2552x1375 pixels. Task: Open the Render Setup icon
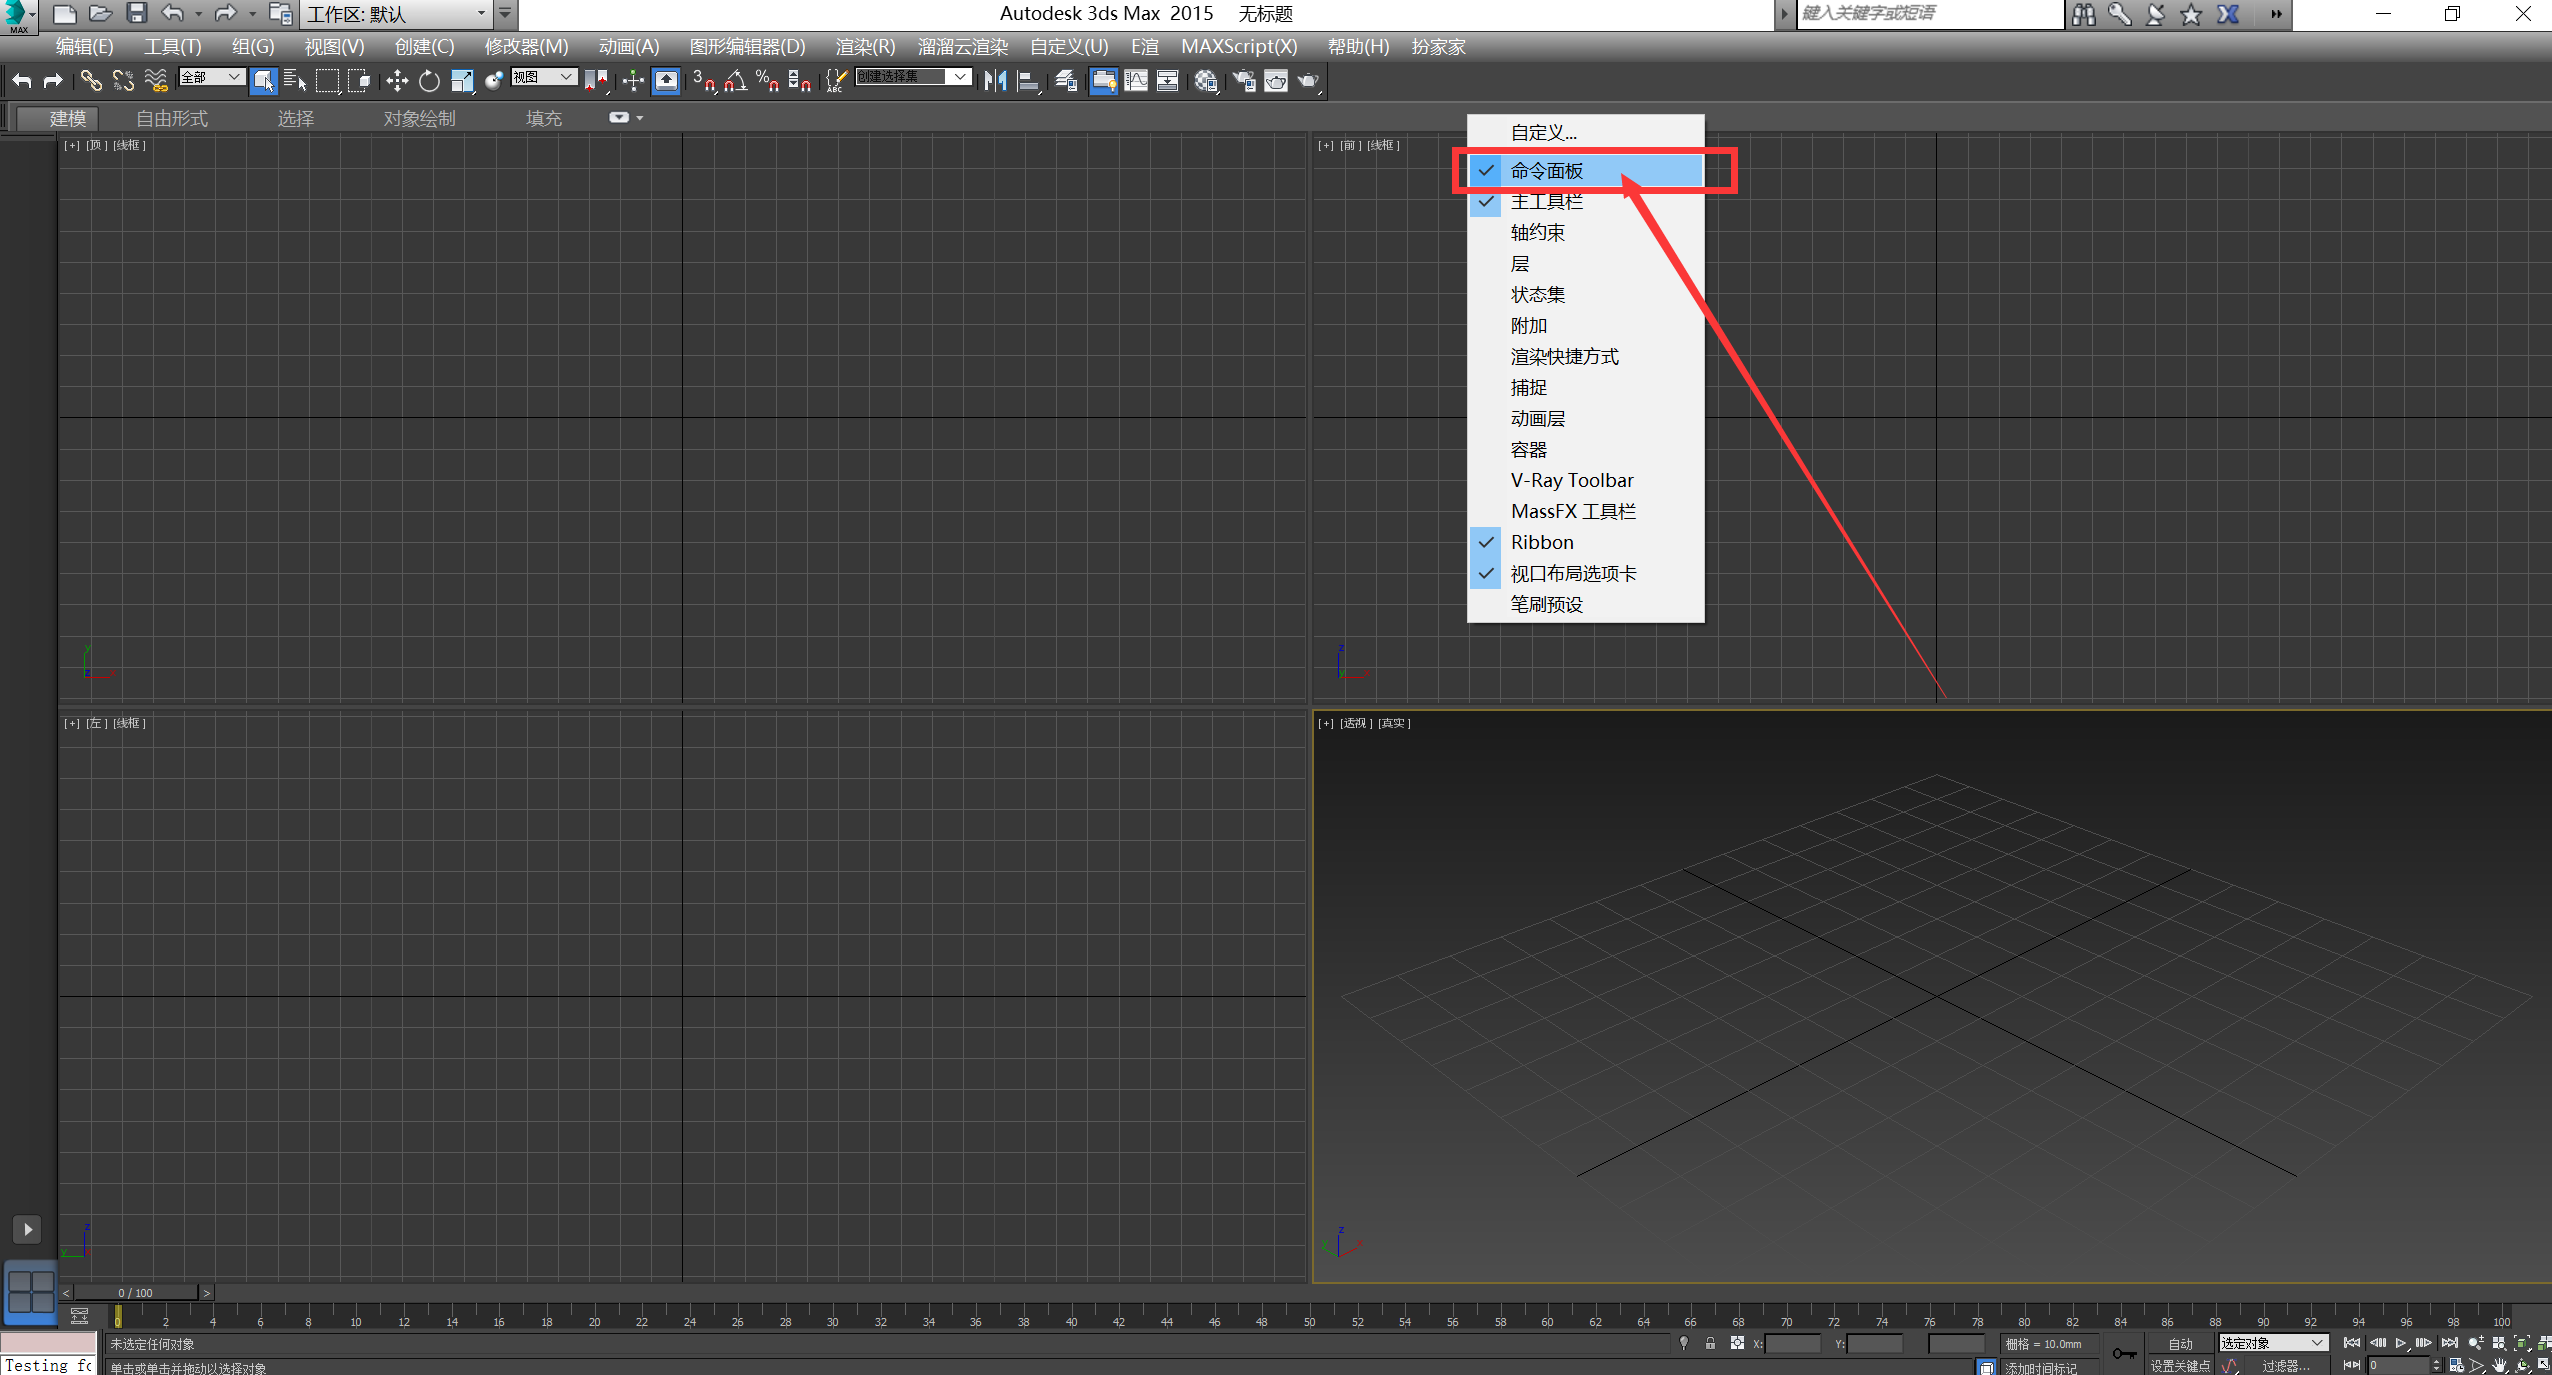tap(1244, 81)
